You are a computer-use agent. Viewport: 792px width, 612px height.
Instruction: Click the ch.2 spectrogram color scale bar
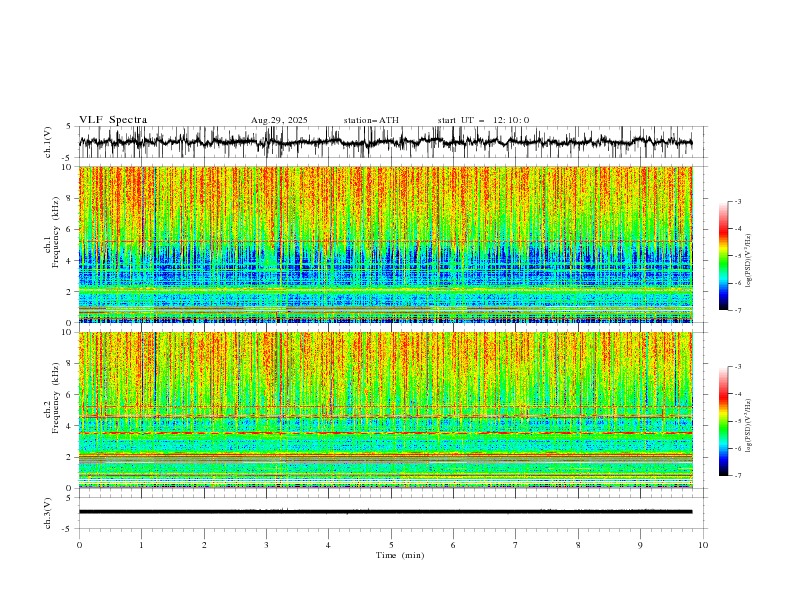[x=723, y=421]
